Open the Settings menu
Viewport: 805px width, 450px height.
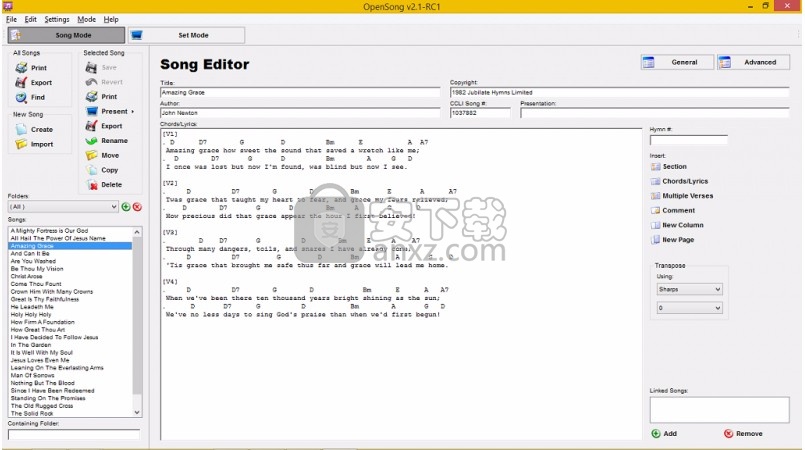pos(56,19)
